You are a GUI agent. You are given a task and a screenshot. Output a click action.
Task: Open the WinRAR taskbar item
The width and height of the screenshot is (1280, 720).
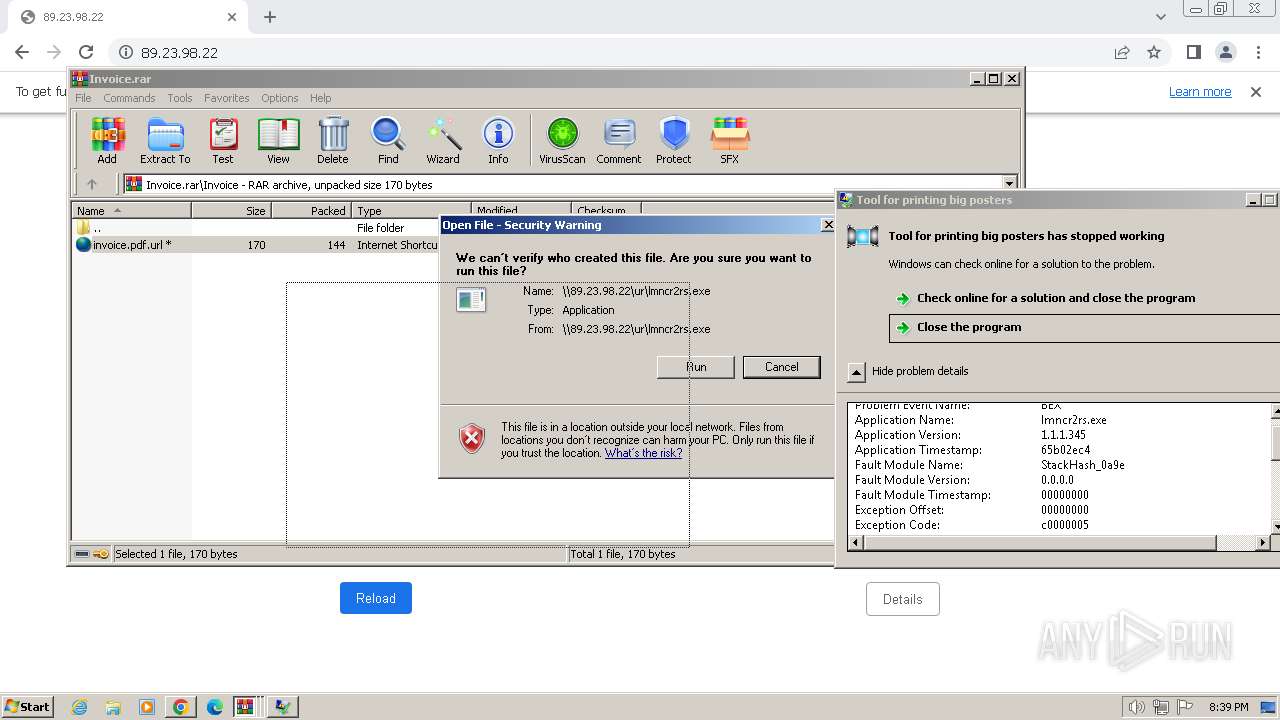[x=245, y=707]
